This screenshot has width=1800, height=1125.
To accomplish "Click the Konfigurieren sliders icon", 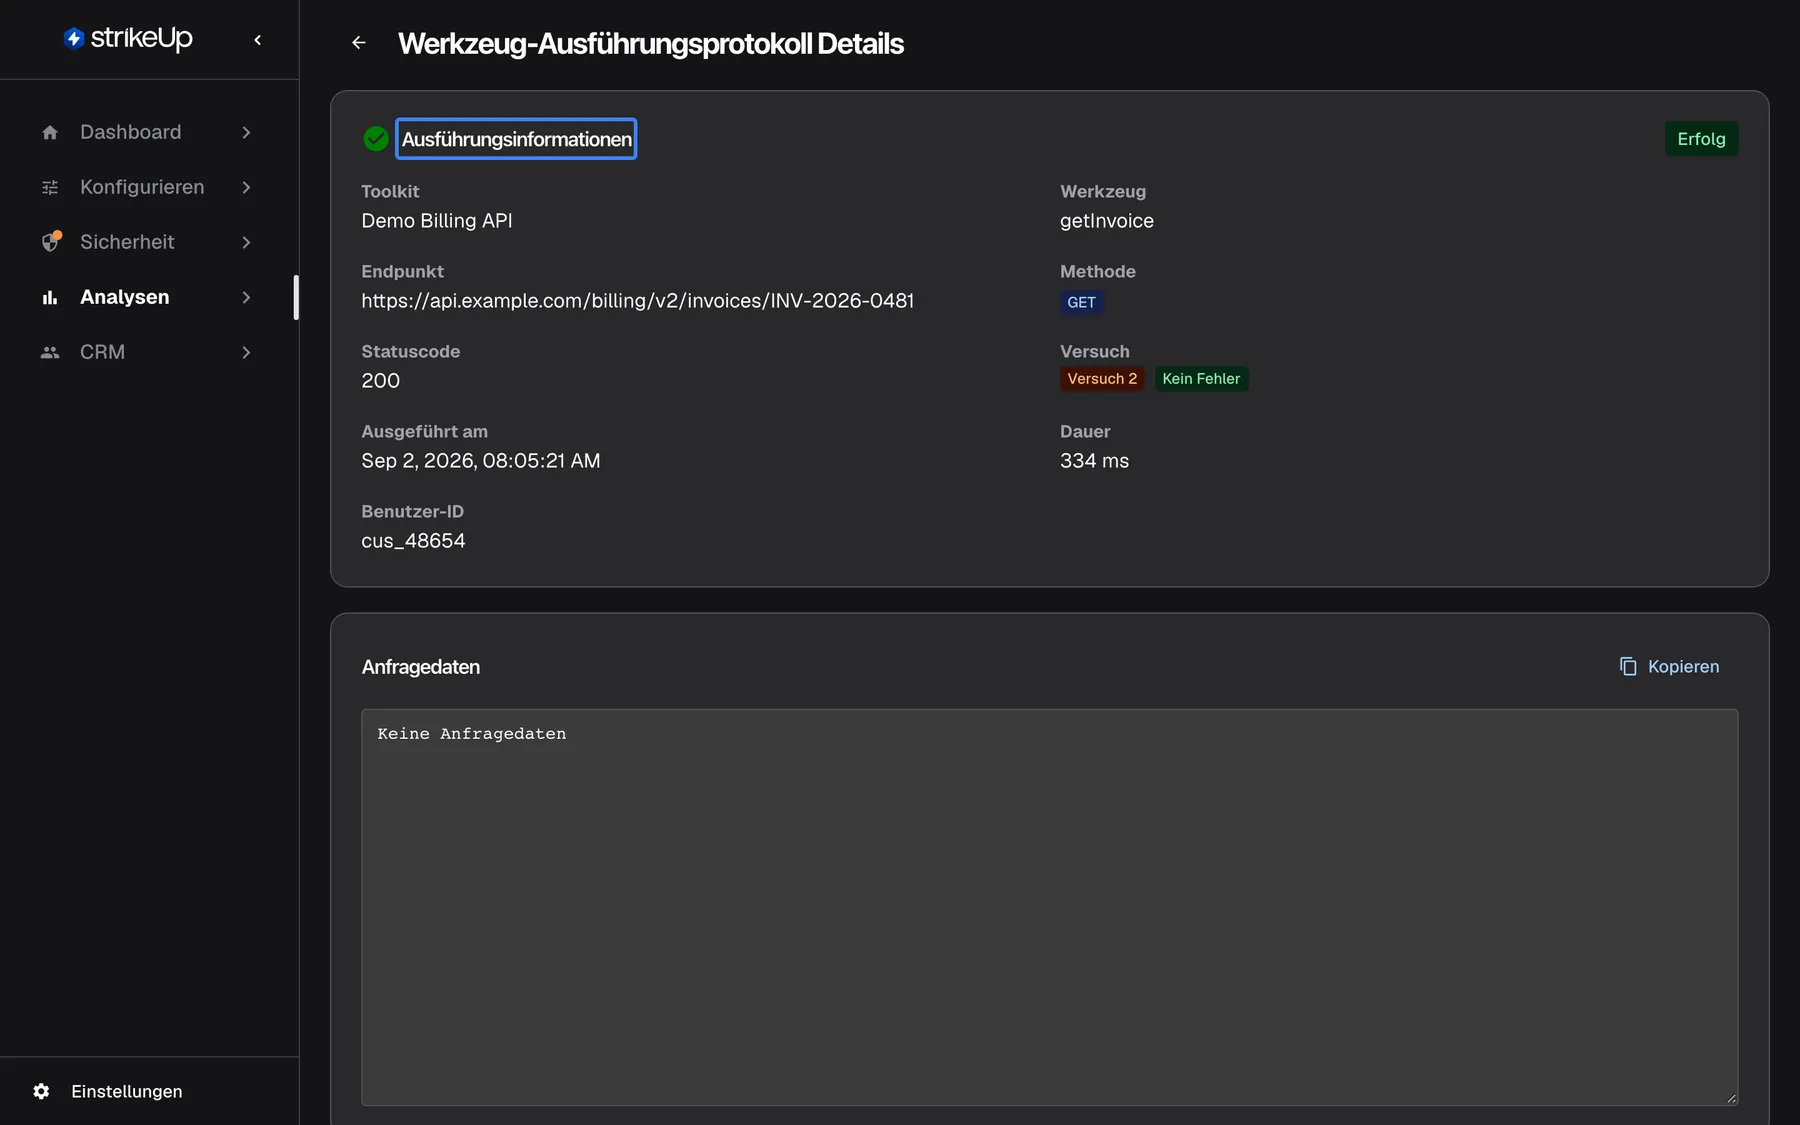I will [x=50, y=187].
